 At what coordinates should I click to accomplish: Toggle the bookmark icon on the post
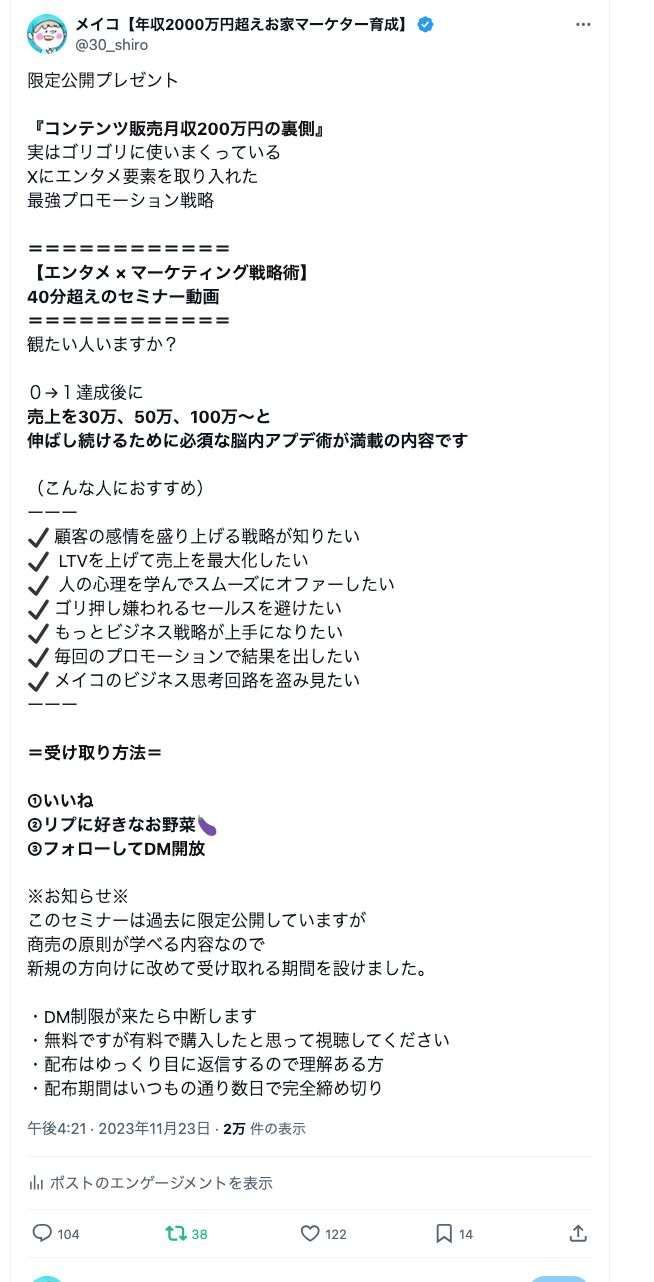pyautogui.click(x=444, y=1234)
